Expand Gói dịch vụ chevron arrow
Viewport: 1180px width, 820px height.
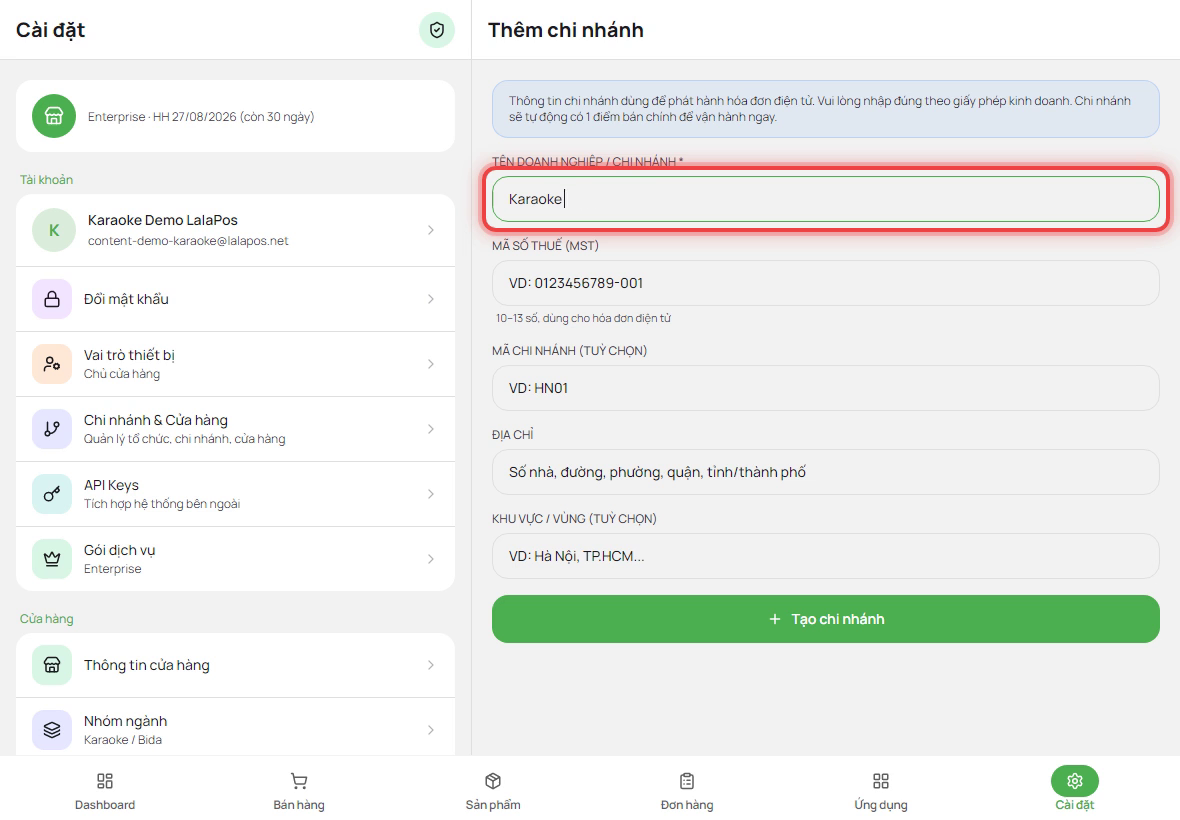(x=430, y=559)
